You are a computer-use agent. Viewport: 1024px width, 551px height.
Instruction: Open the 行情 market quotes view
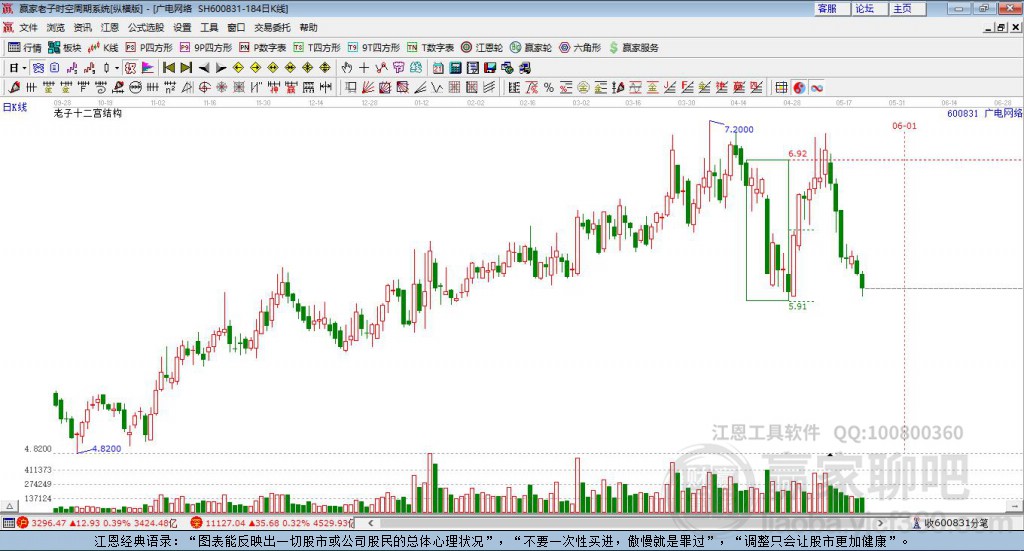24,48
